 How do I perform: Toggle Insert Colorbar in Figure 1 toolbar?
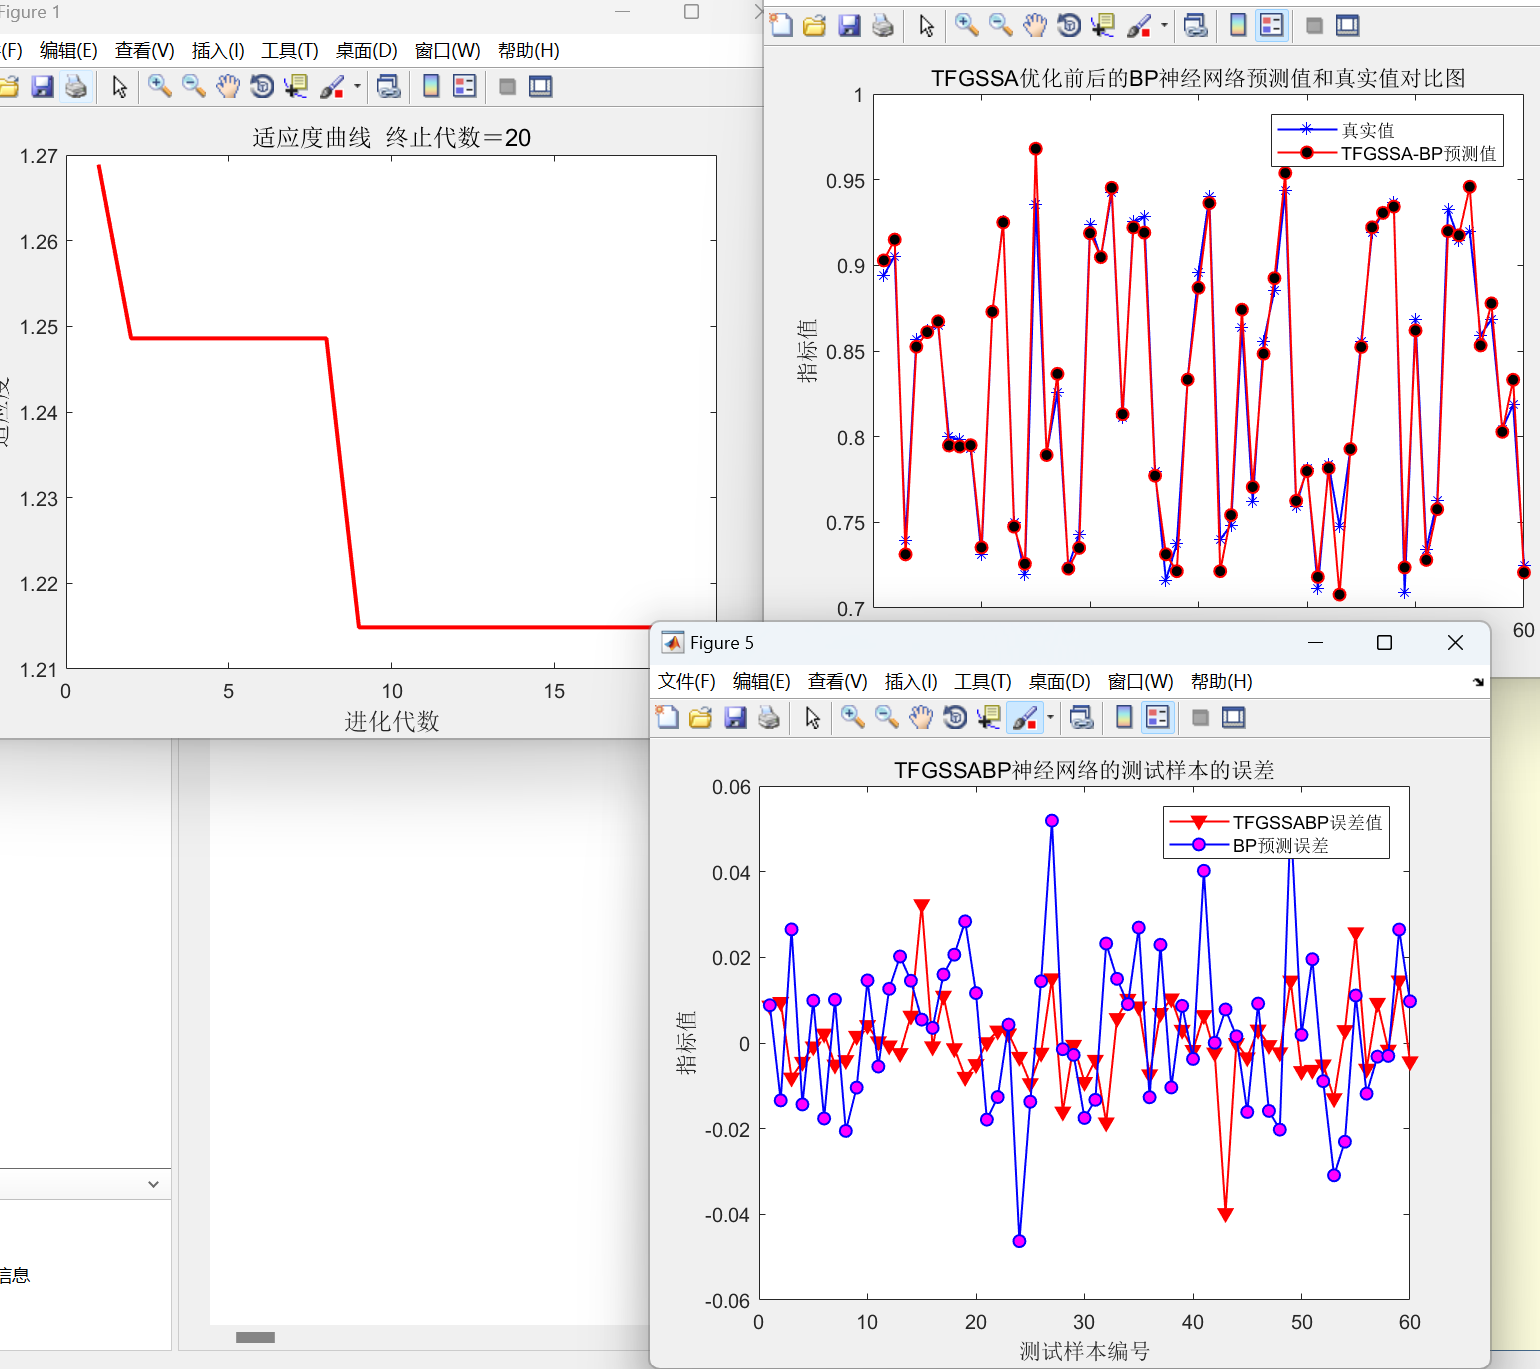(x=431, y=87)
